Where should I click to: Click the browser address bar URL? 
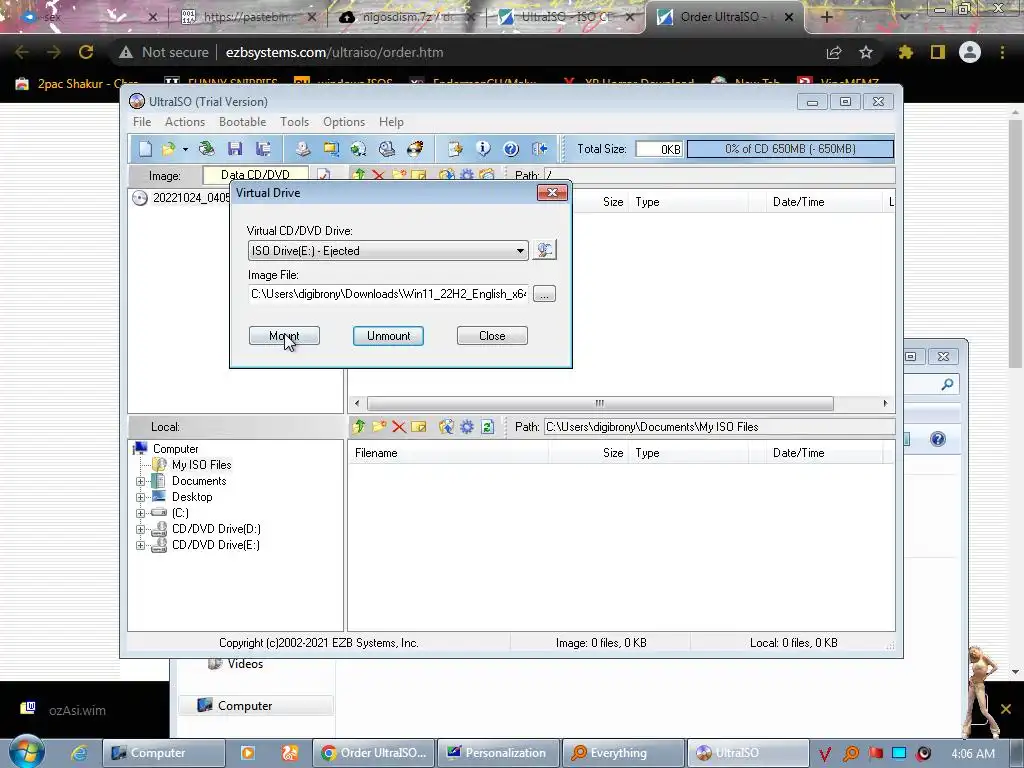click(x=334, y=52)
